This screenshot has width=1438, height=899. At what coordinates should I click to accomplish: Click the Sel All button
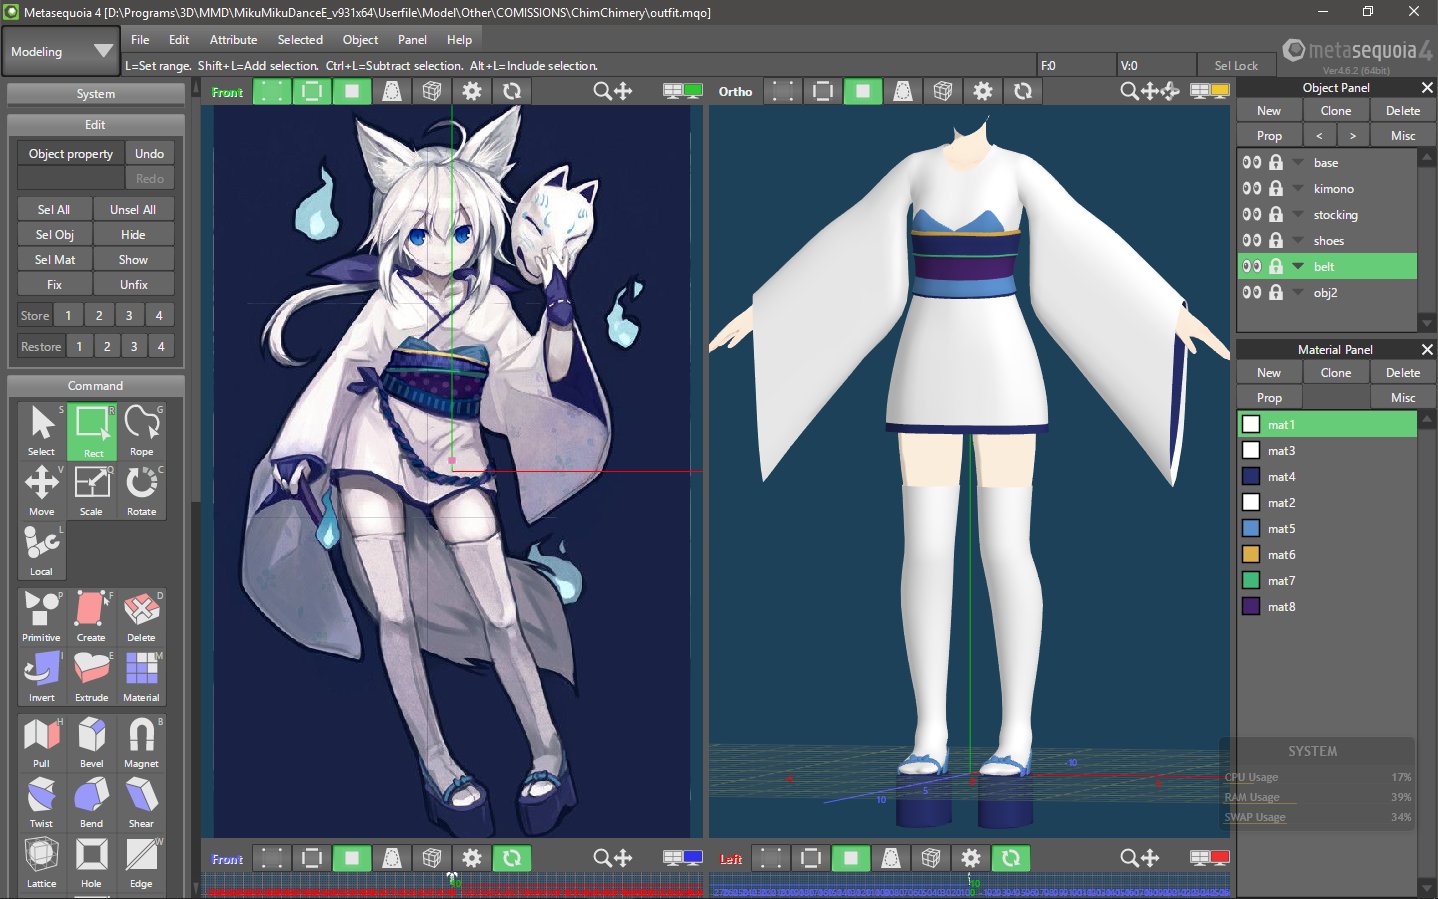54,209
